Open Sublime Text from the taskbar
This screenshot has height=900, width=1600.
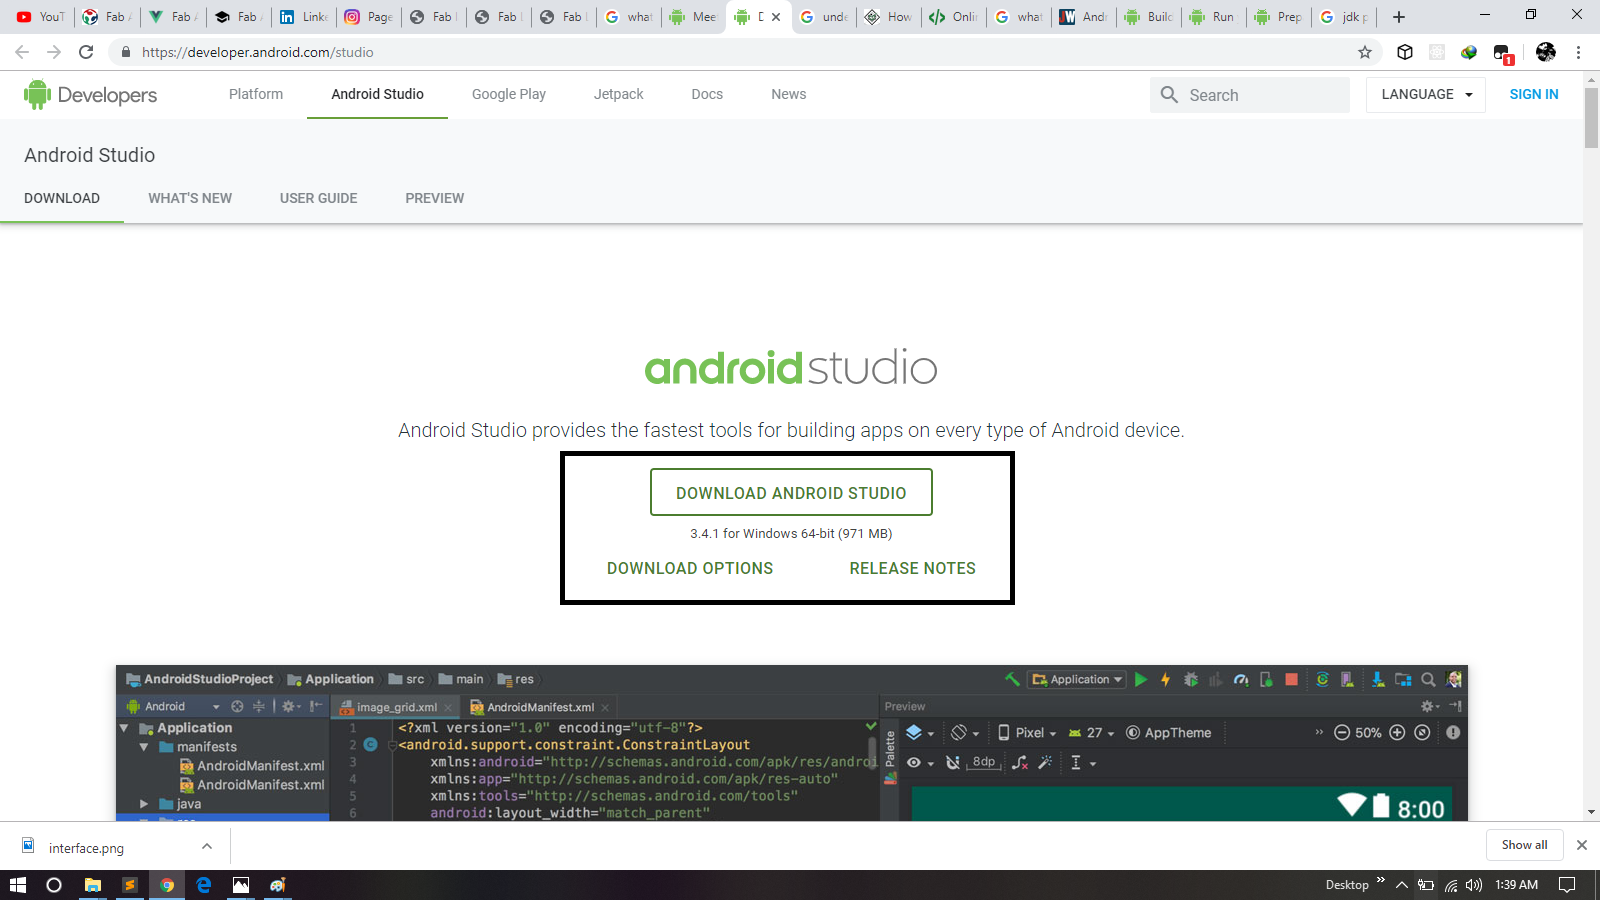point(130,885)
